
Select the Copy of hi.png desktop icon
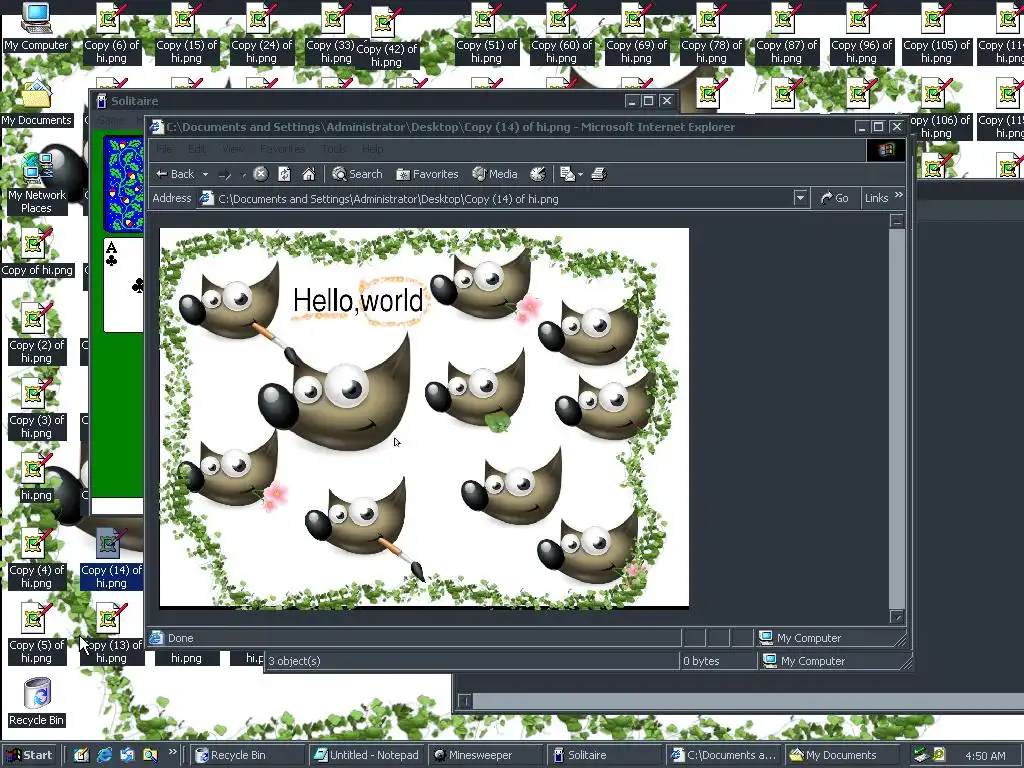[37, 253]
